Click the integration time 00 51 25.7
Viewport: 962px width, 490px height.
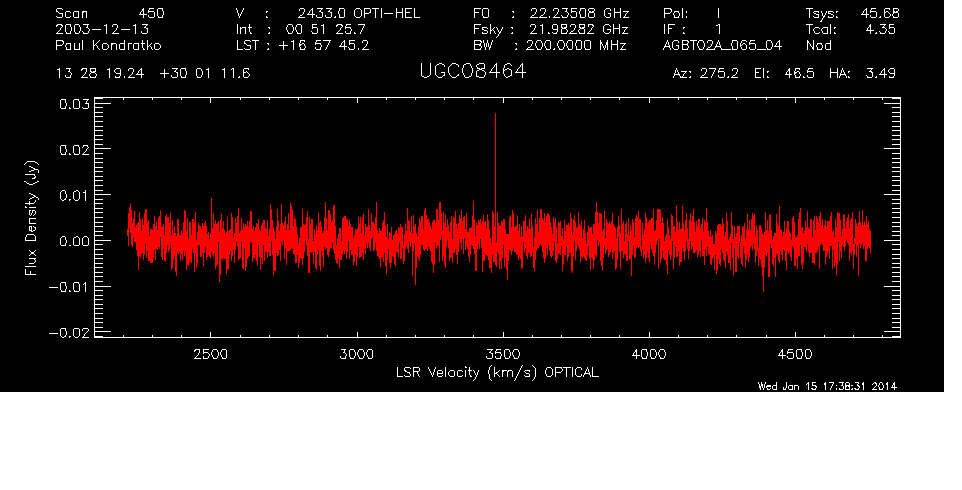pos(326,29)
